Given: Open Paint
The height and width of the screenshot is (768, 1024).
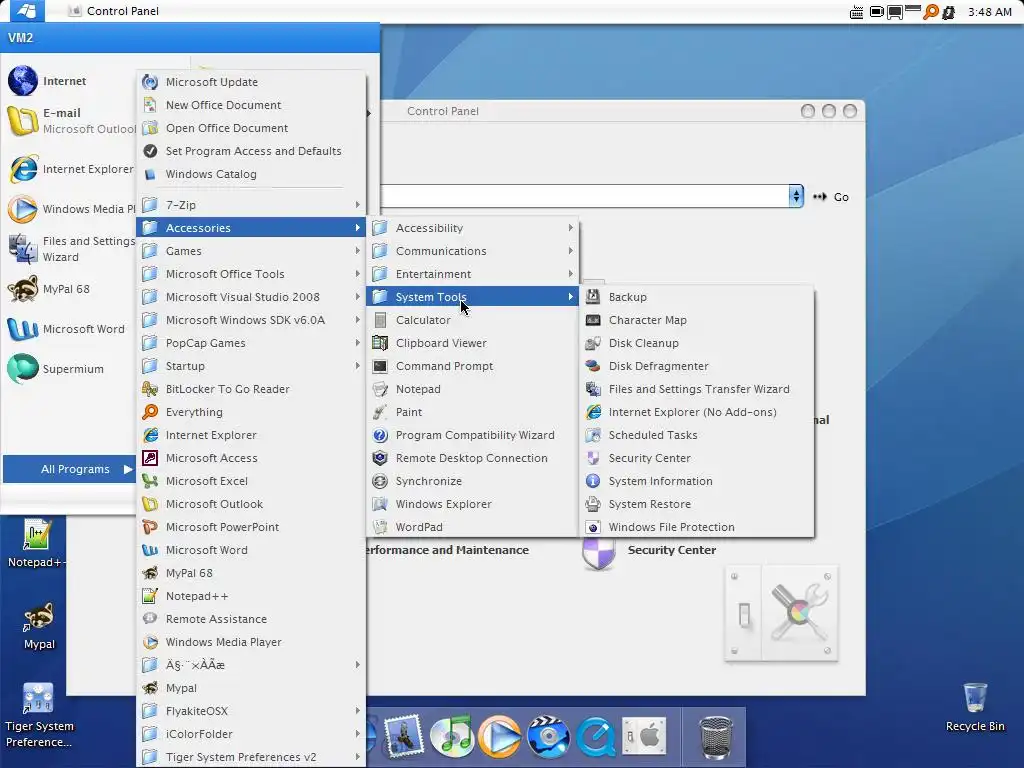Looking at the screenshot, I should 472,412.
